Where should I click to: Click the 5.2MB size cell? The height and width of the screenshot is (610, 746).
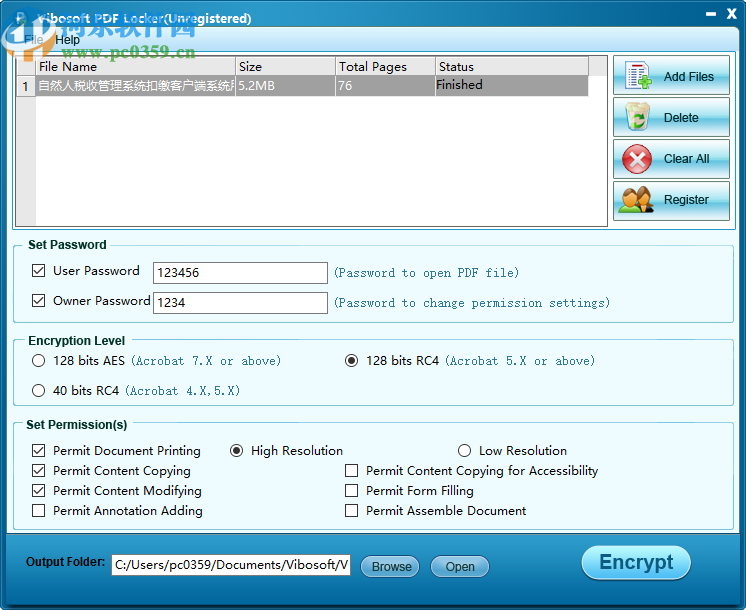click(x=285, y=86)
